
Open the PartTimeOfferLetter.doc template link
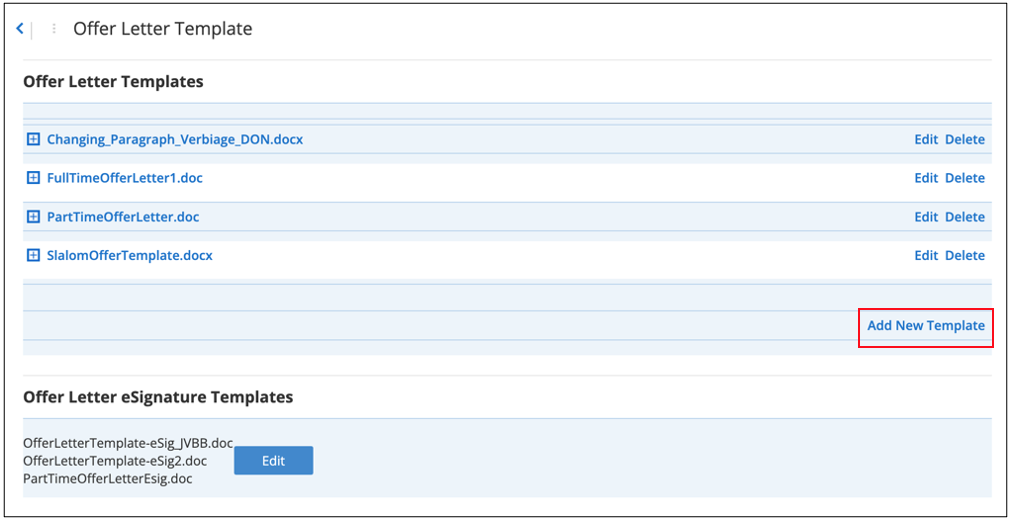point(123,217)
